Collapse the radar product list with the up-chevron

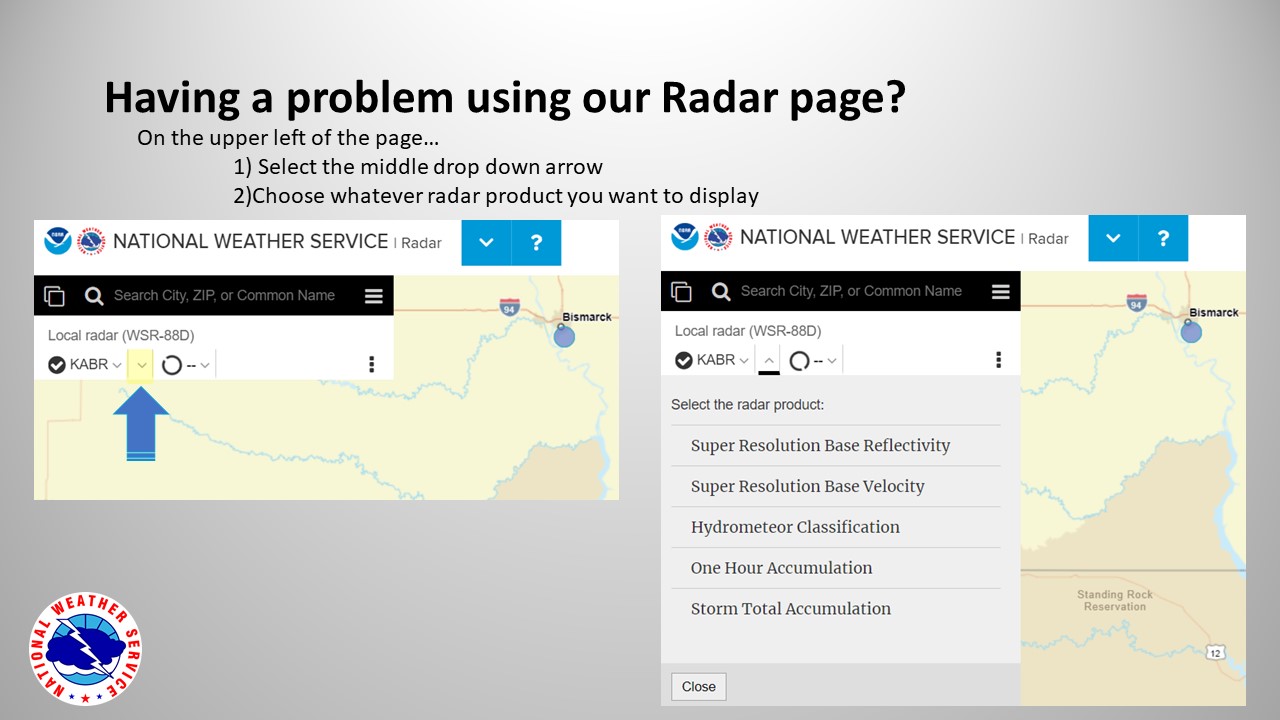[768, 361]
